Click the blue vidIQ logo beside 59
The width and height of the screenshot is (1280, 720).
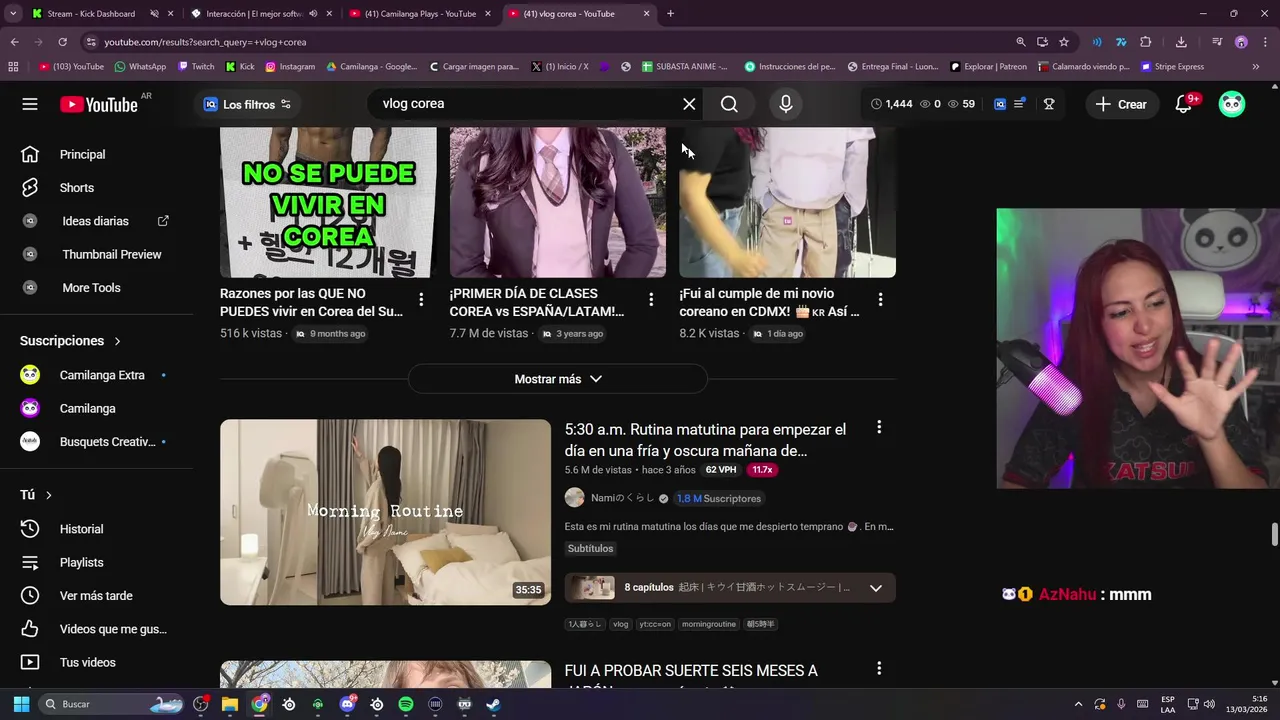click(x=999, y=104)
